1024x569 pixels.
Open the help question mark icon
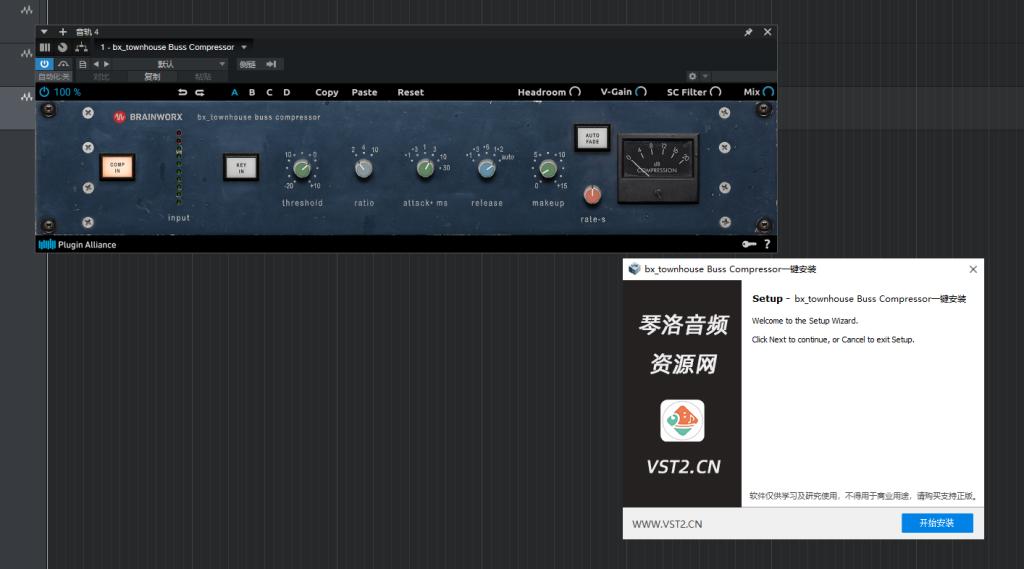(x=767, y=244)
